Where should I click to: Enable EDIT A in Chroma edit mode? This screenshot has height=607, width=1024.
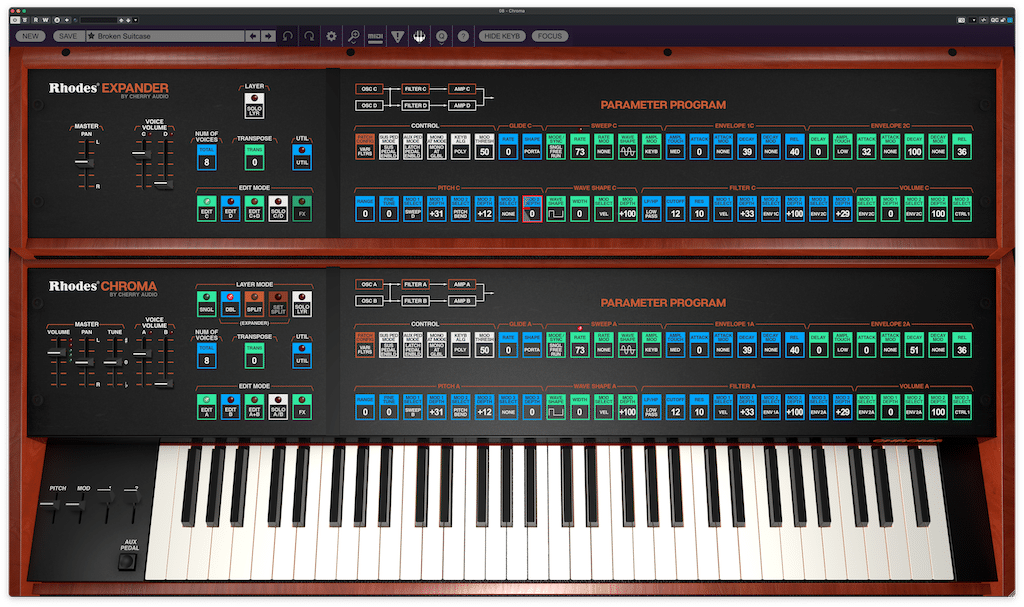coord(206,406)
